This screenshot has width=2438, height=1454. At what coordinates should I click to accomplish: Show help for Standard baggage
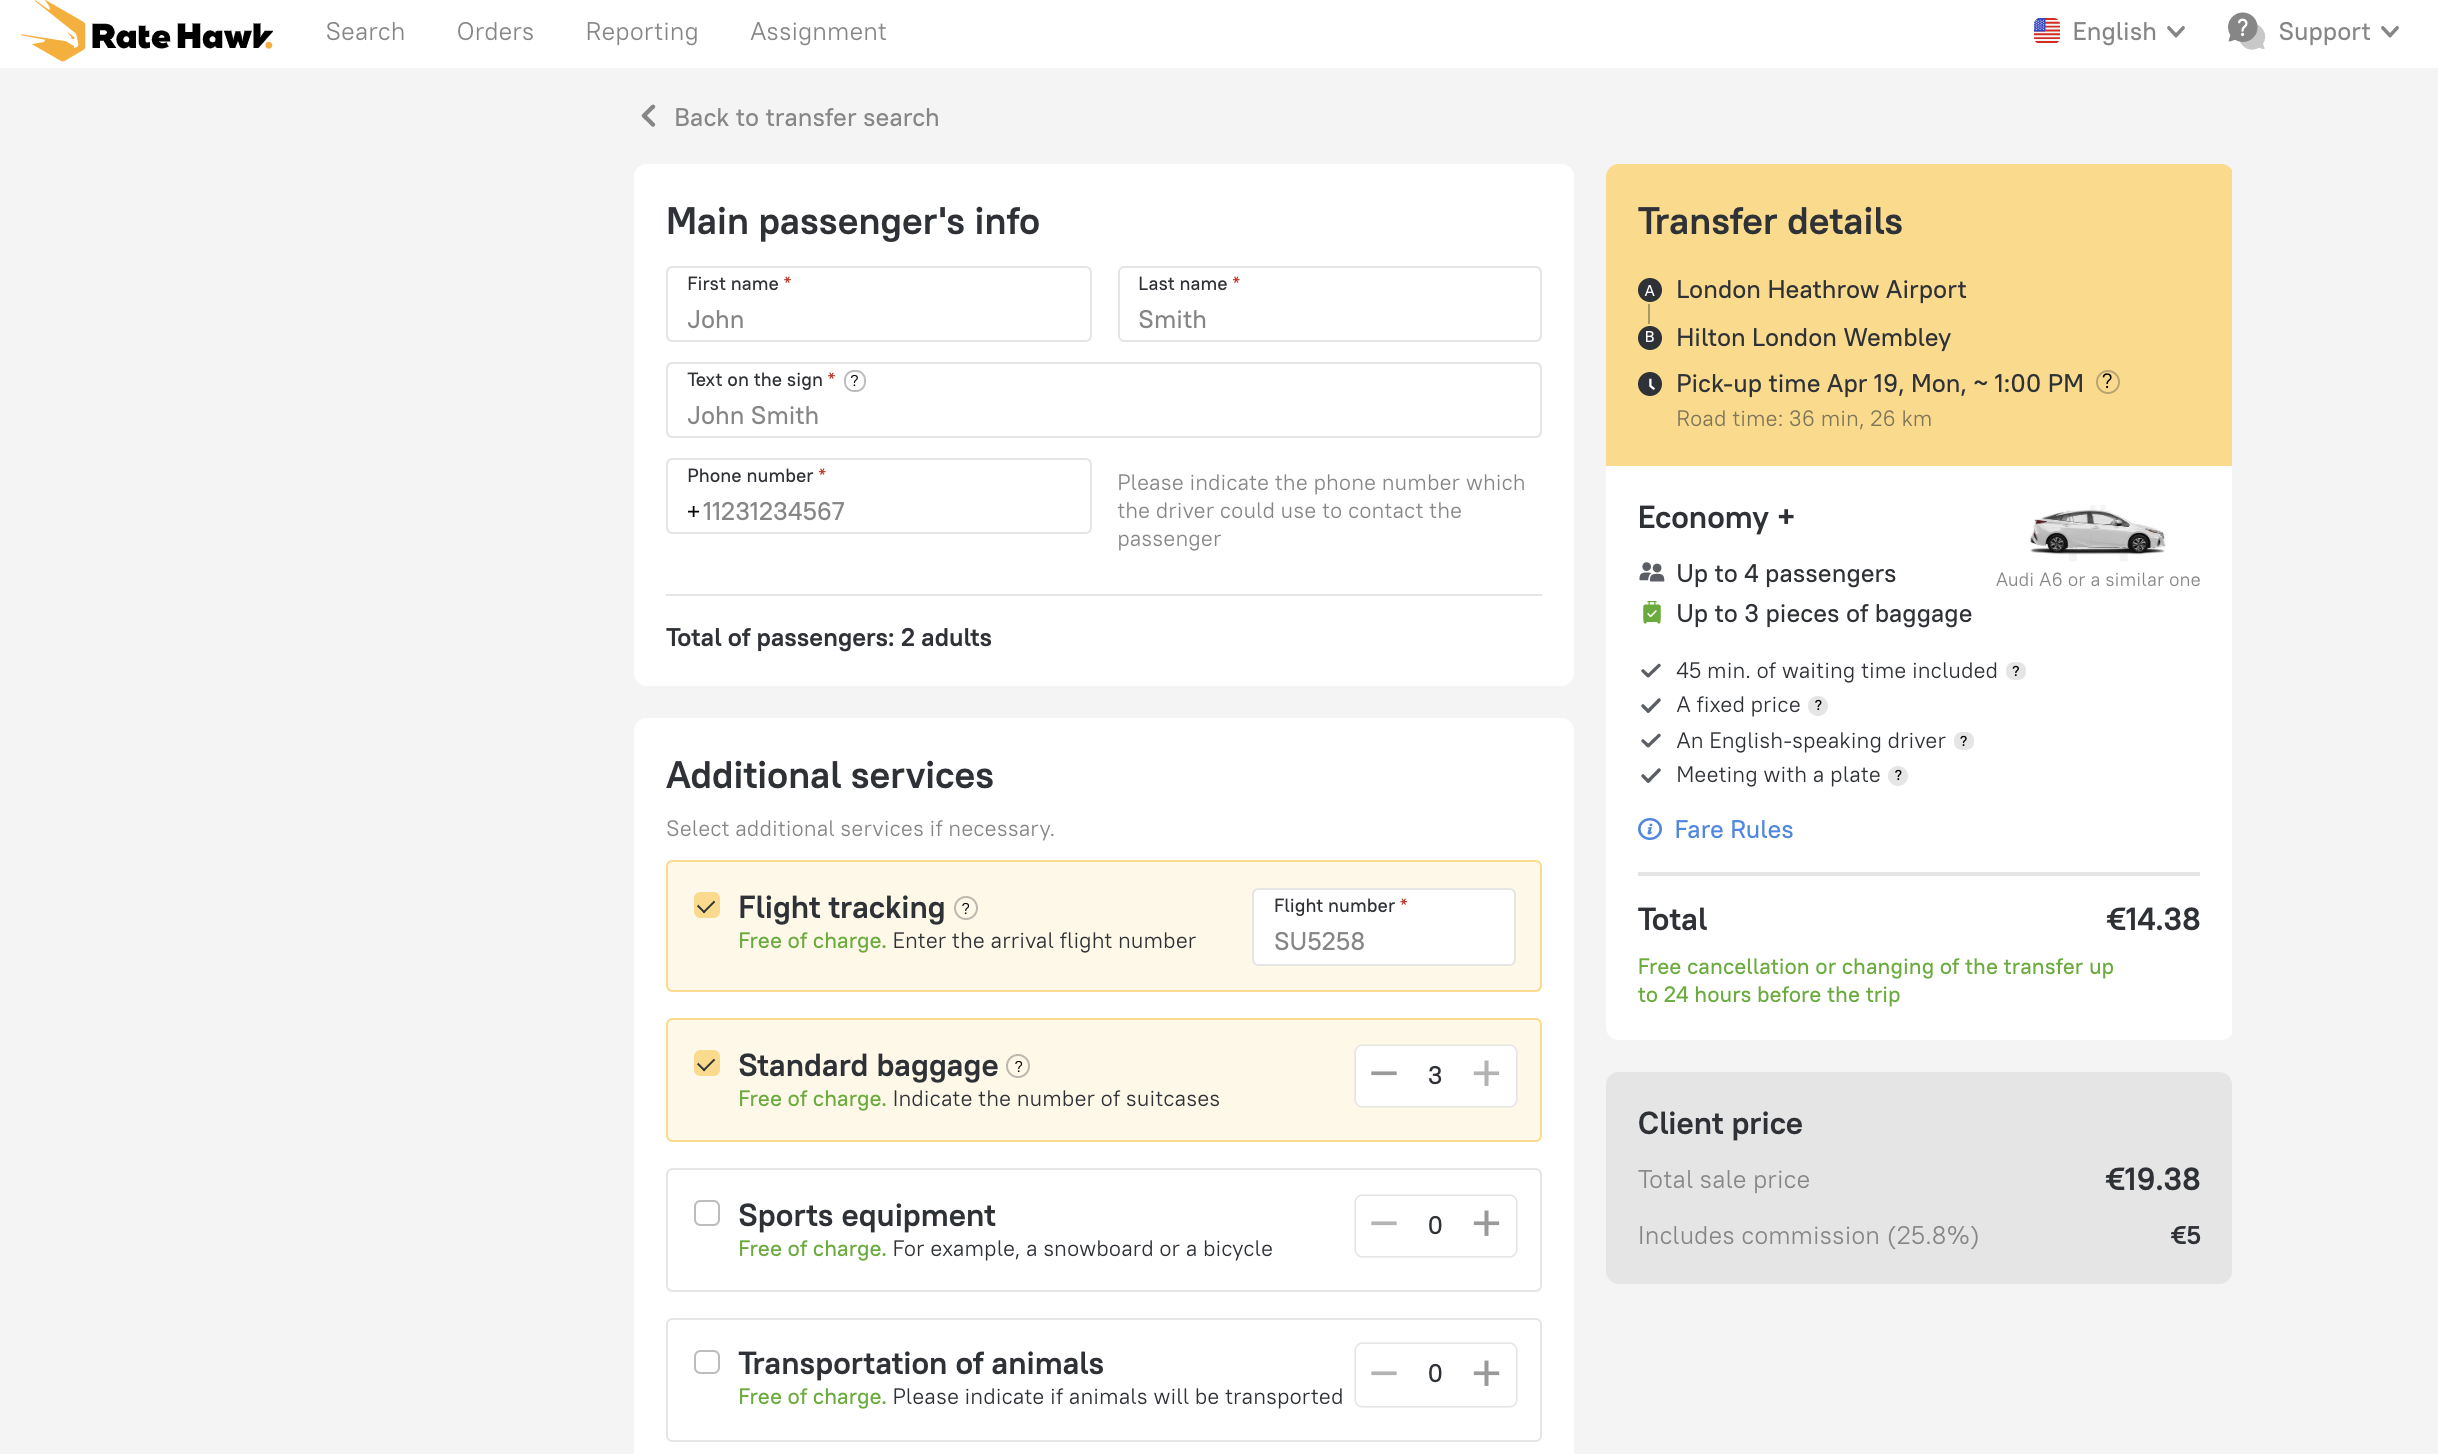(1018, 1066)
